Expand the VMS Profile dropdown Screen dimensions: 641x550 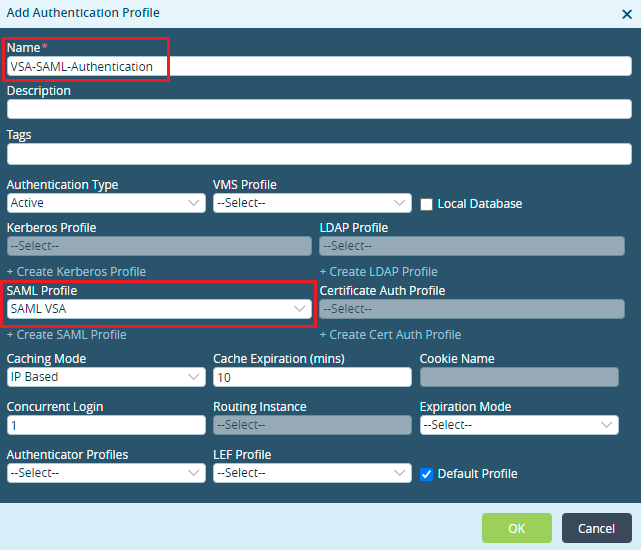[x=312, y=203]
